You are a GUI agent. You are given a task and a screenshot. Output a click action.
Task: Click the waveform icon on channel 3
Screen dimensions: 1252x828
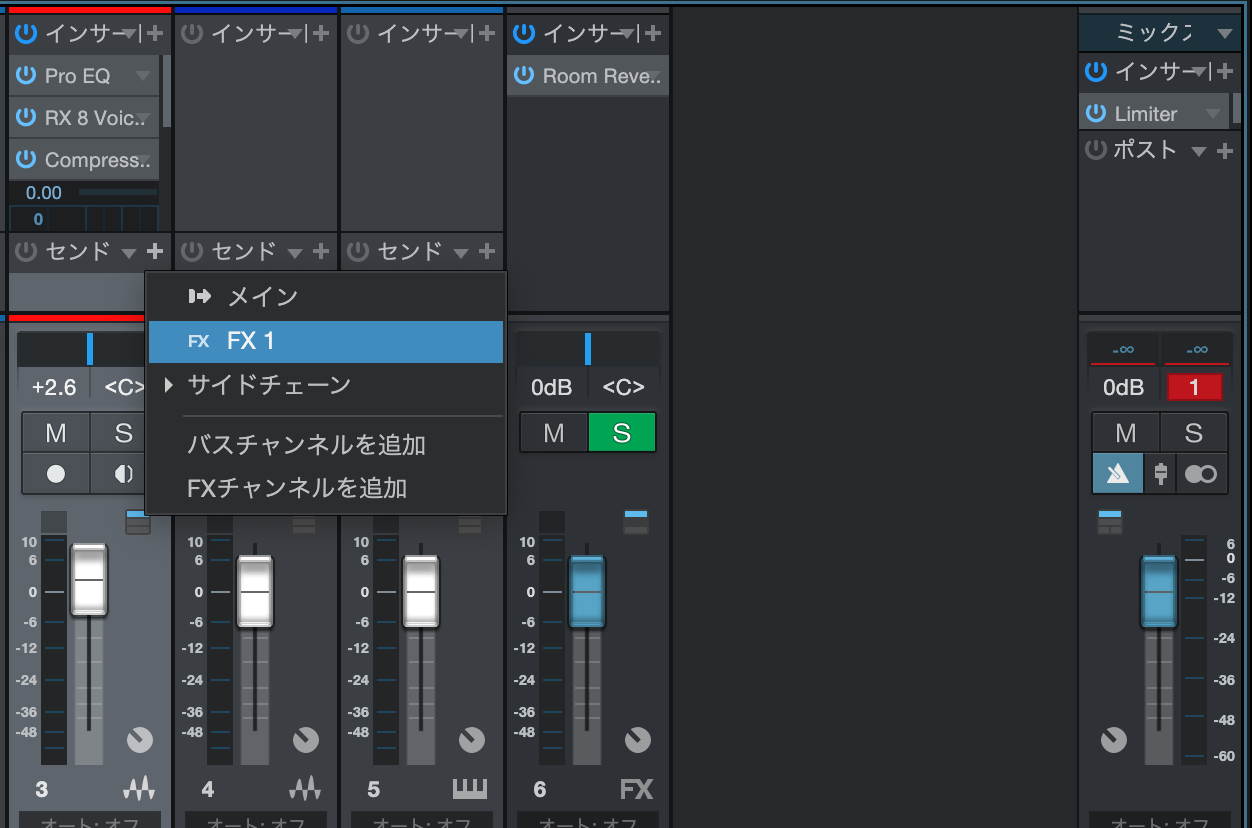click(x=140, y=789)
